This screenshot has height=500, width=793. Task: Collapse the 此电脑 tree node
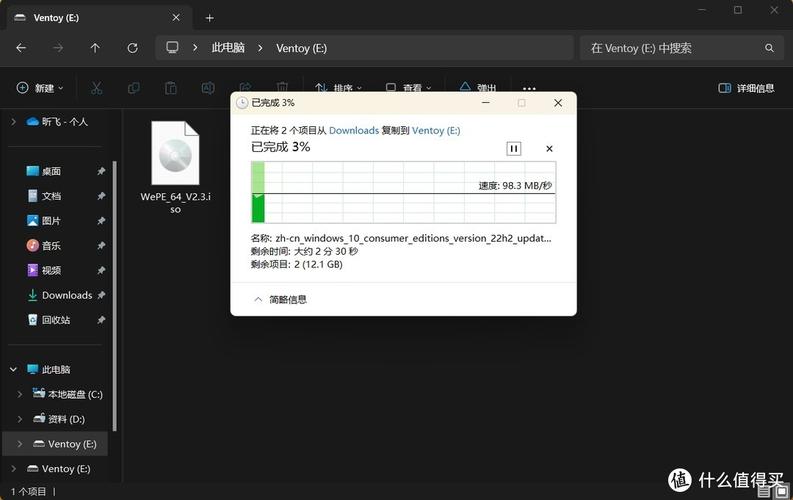(x=14, y=370)
